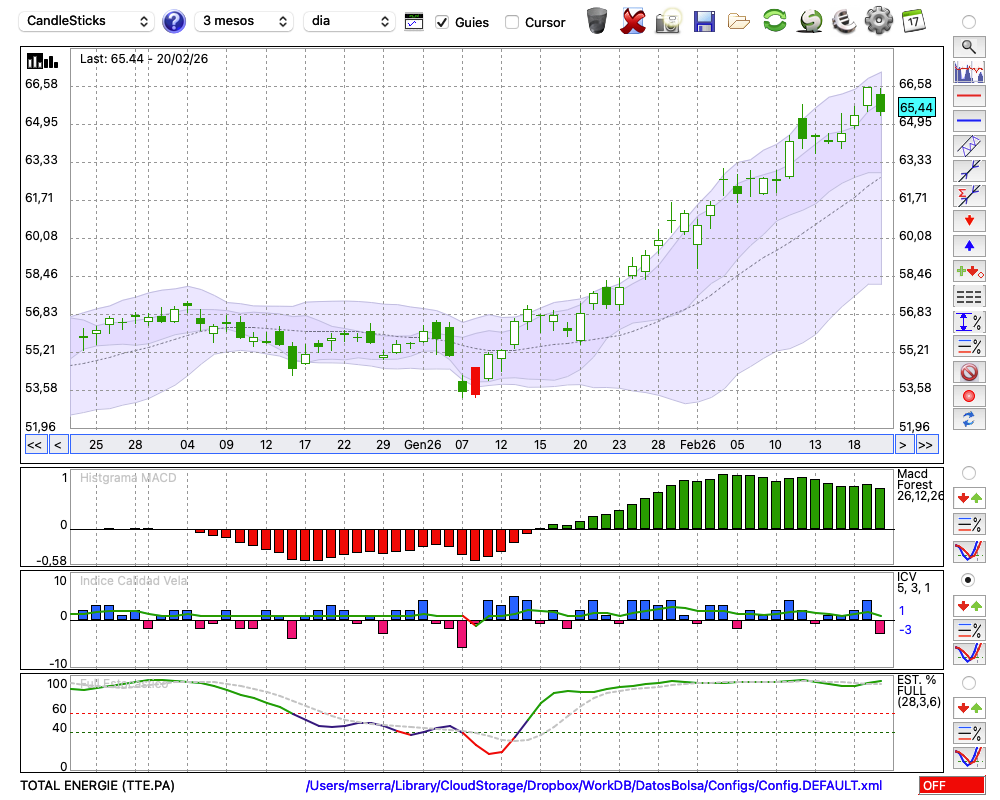Select the MACD panel radio button
This screenshot has height=800, width=1000.
pyautogui.click(x=969, y=473)
